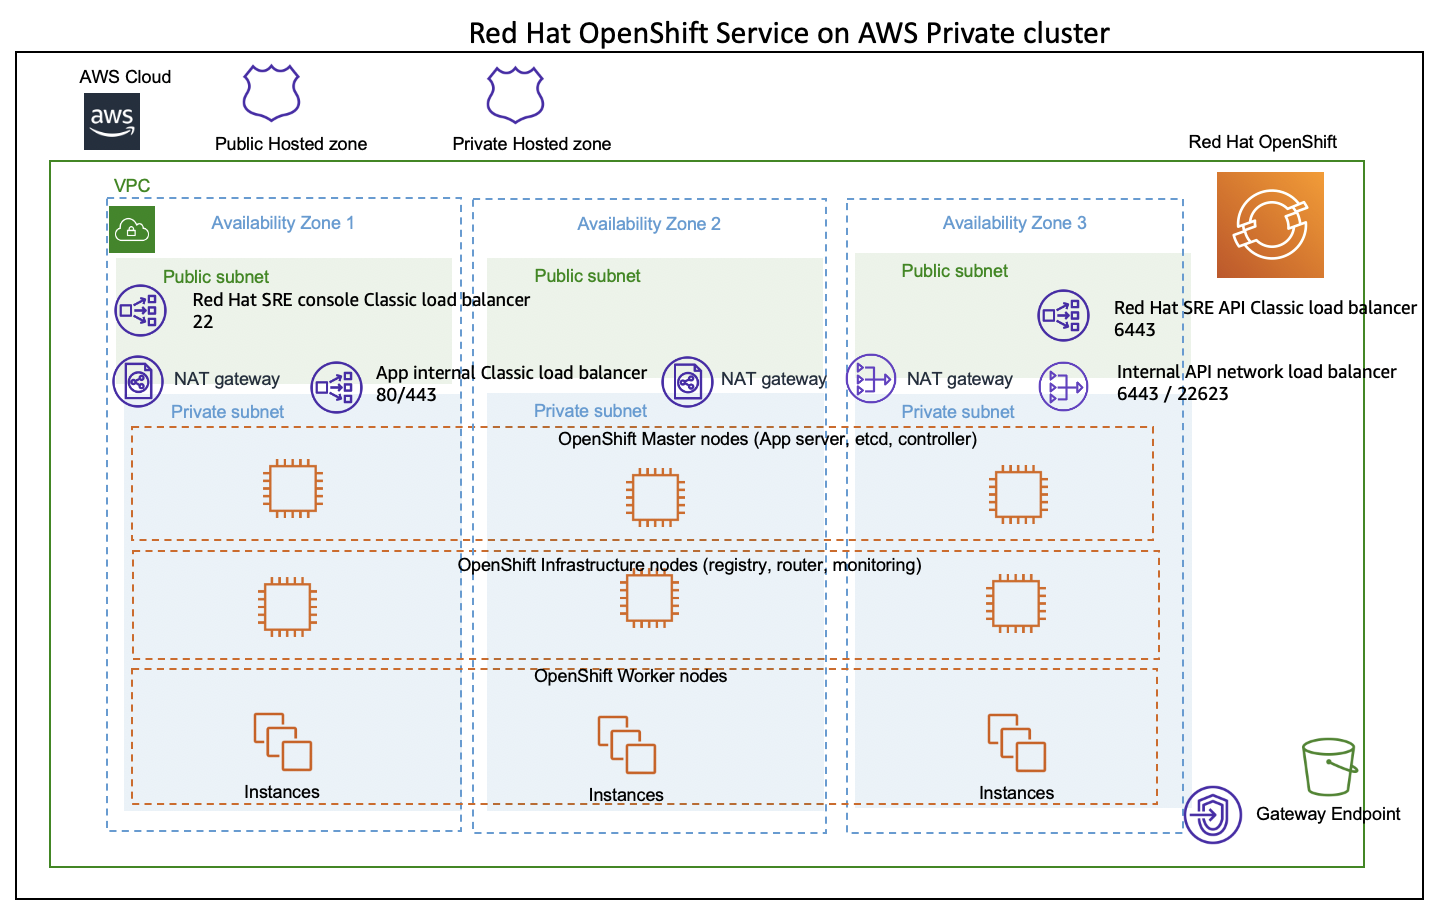Click the Gateway Endpoint shield icon
Screen dimensions: 1456x920
[x=1212, y=815]
